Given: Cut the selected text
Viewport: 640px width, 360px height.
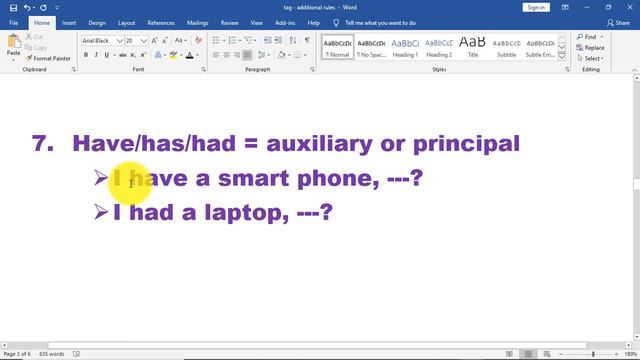Looking at the screenshot, I should click(x=35, y=36).
